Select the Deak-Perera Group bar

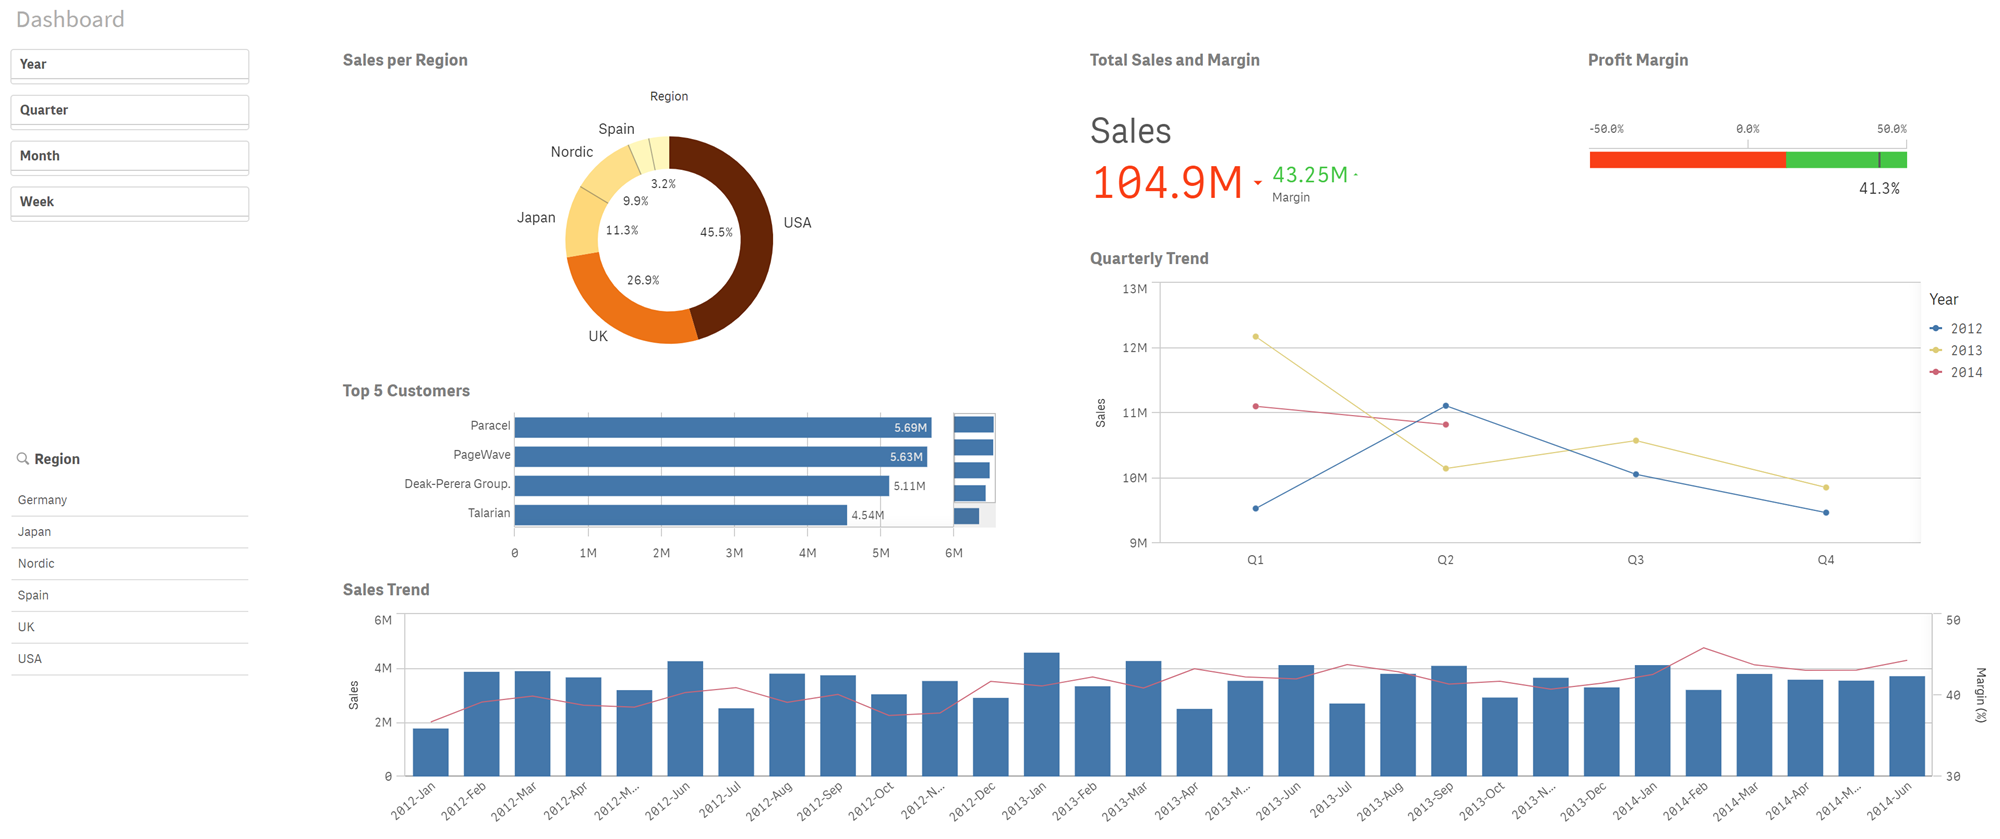point(700,486)
